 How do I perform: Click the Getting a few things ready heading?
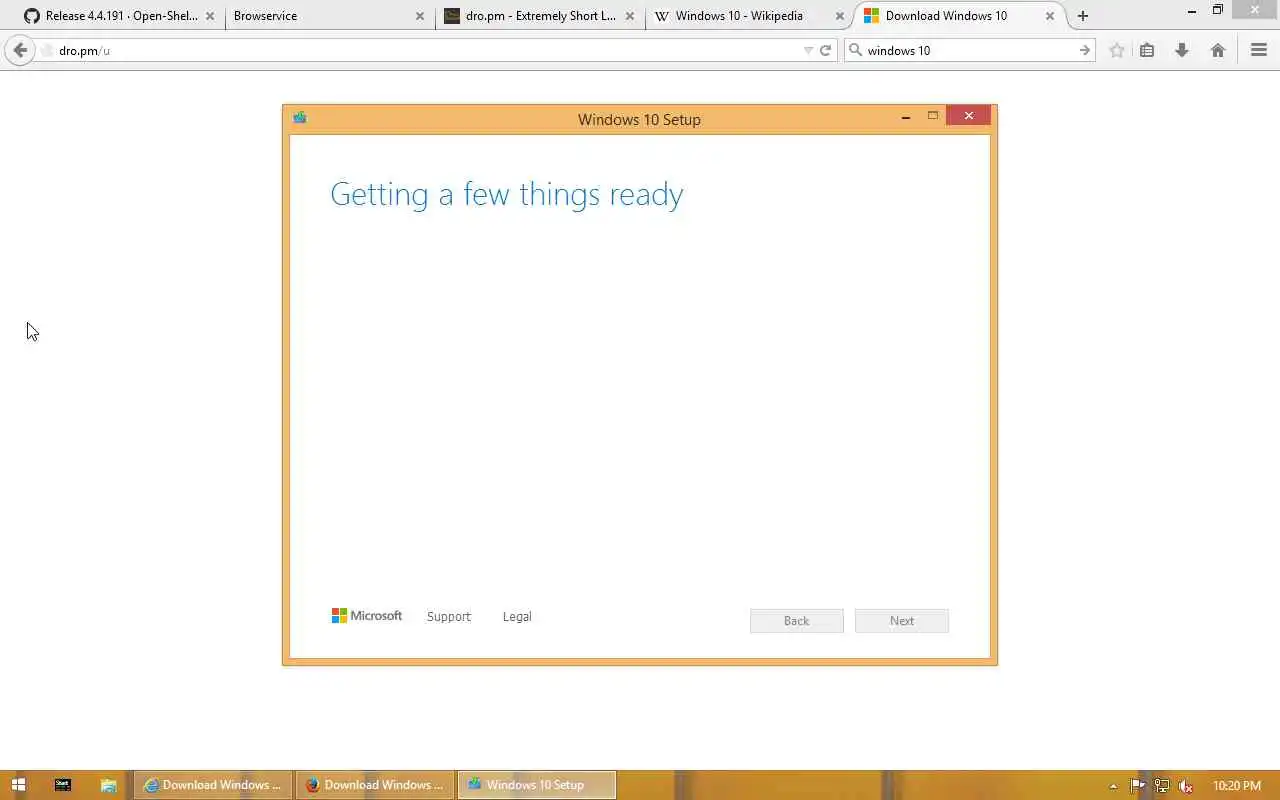(507, 194)
